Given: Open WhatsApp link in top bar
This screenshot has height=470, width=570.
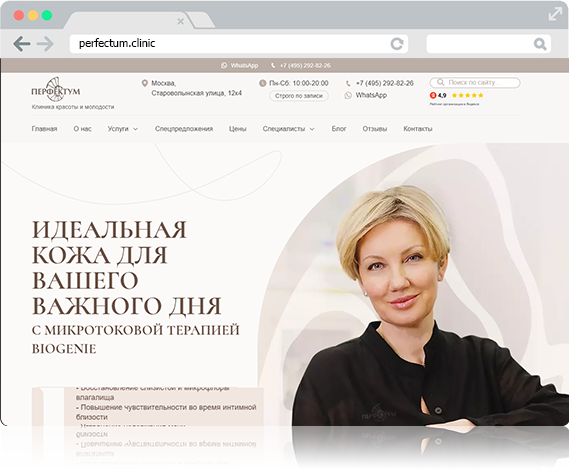Looking at the screenshot, I should [x=244, y=65].
